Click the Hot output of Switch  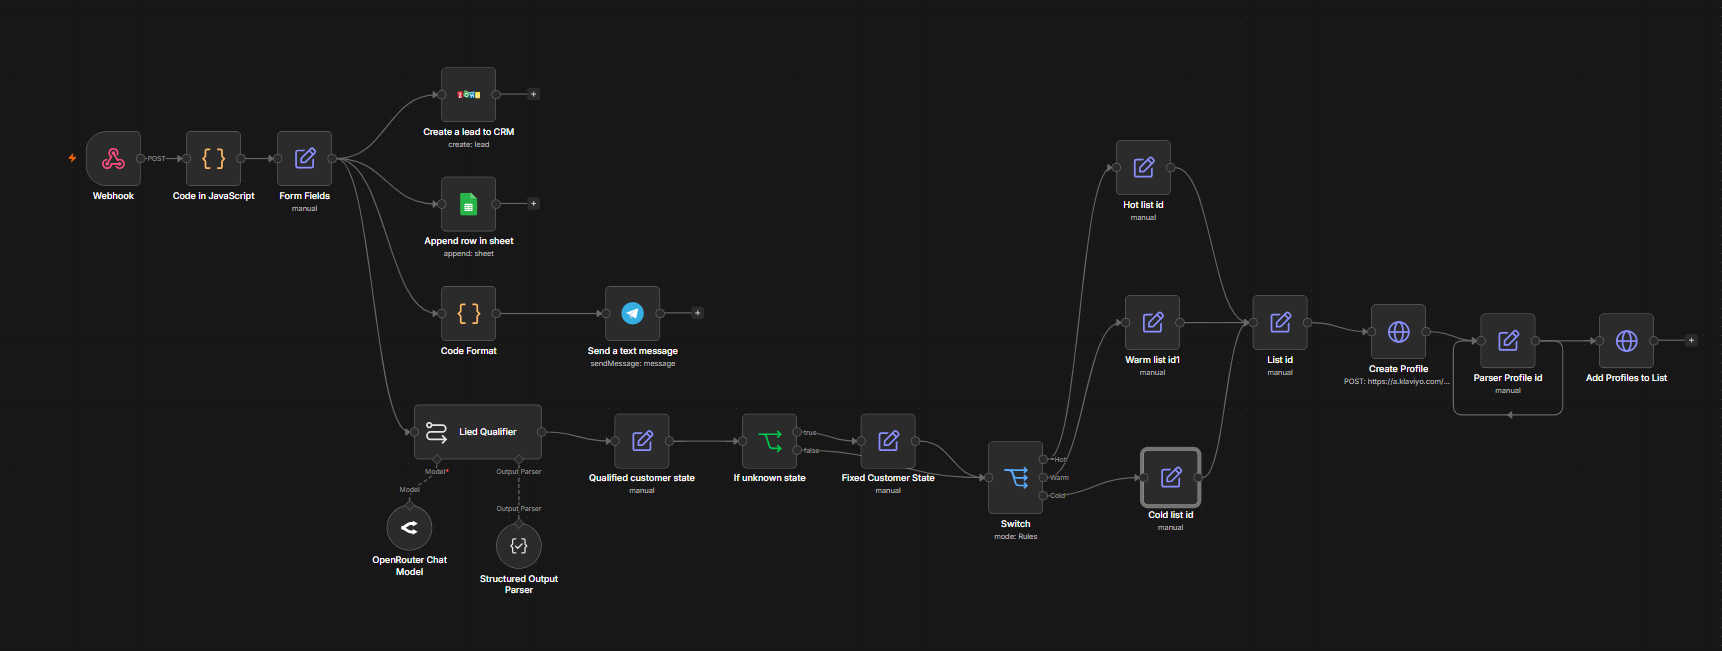coord(1043,459)
